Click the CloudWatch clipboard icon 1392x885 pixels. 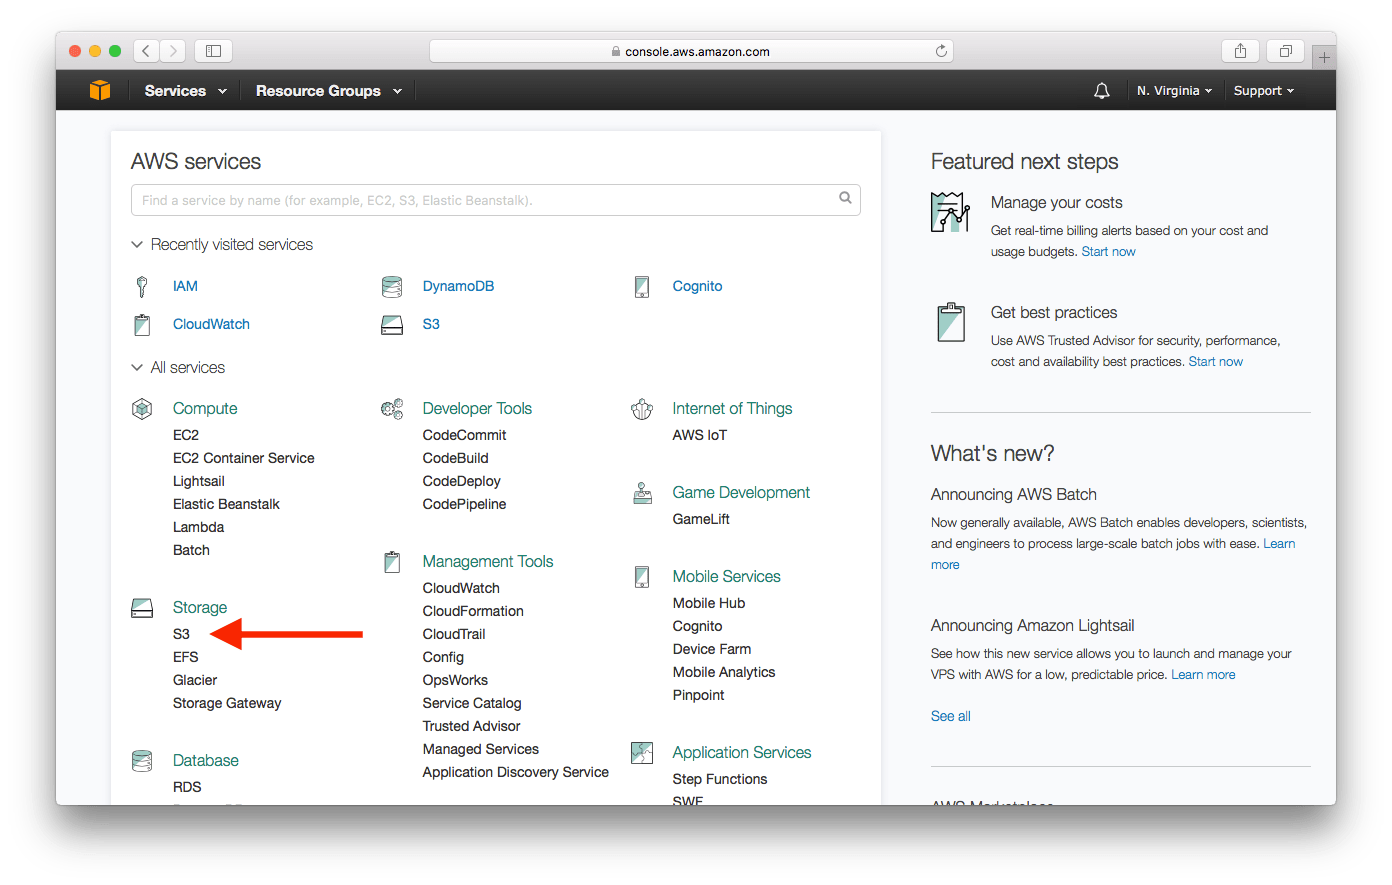(x=142, y=324)
